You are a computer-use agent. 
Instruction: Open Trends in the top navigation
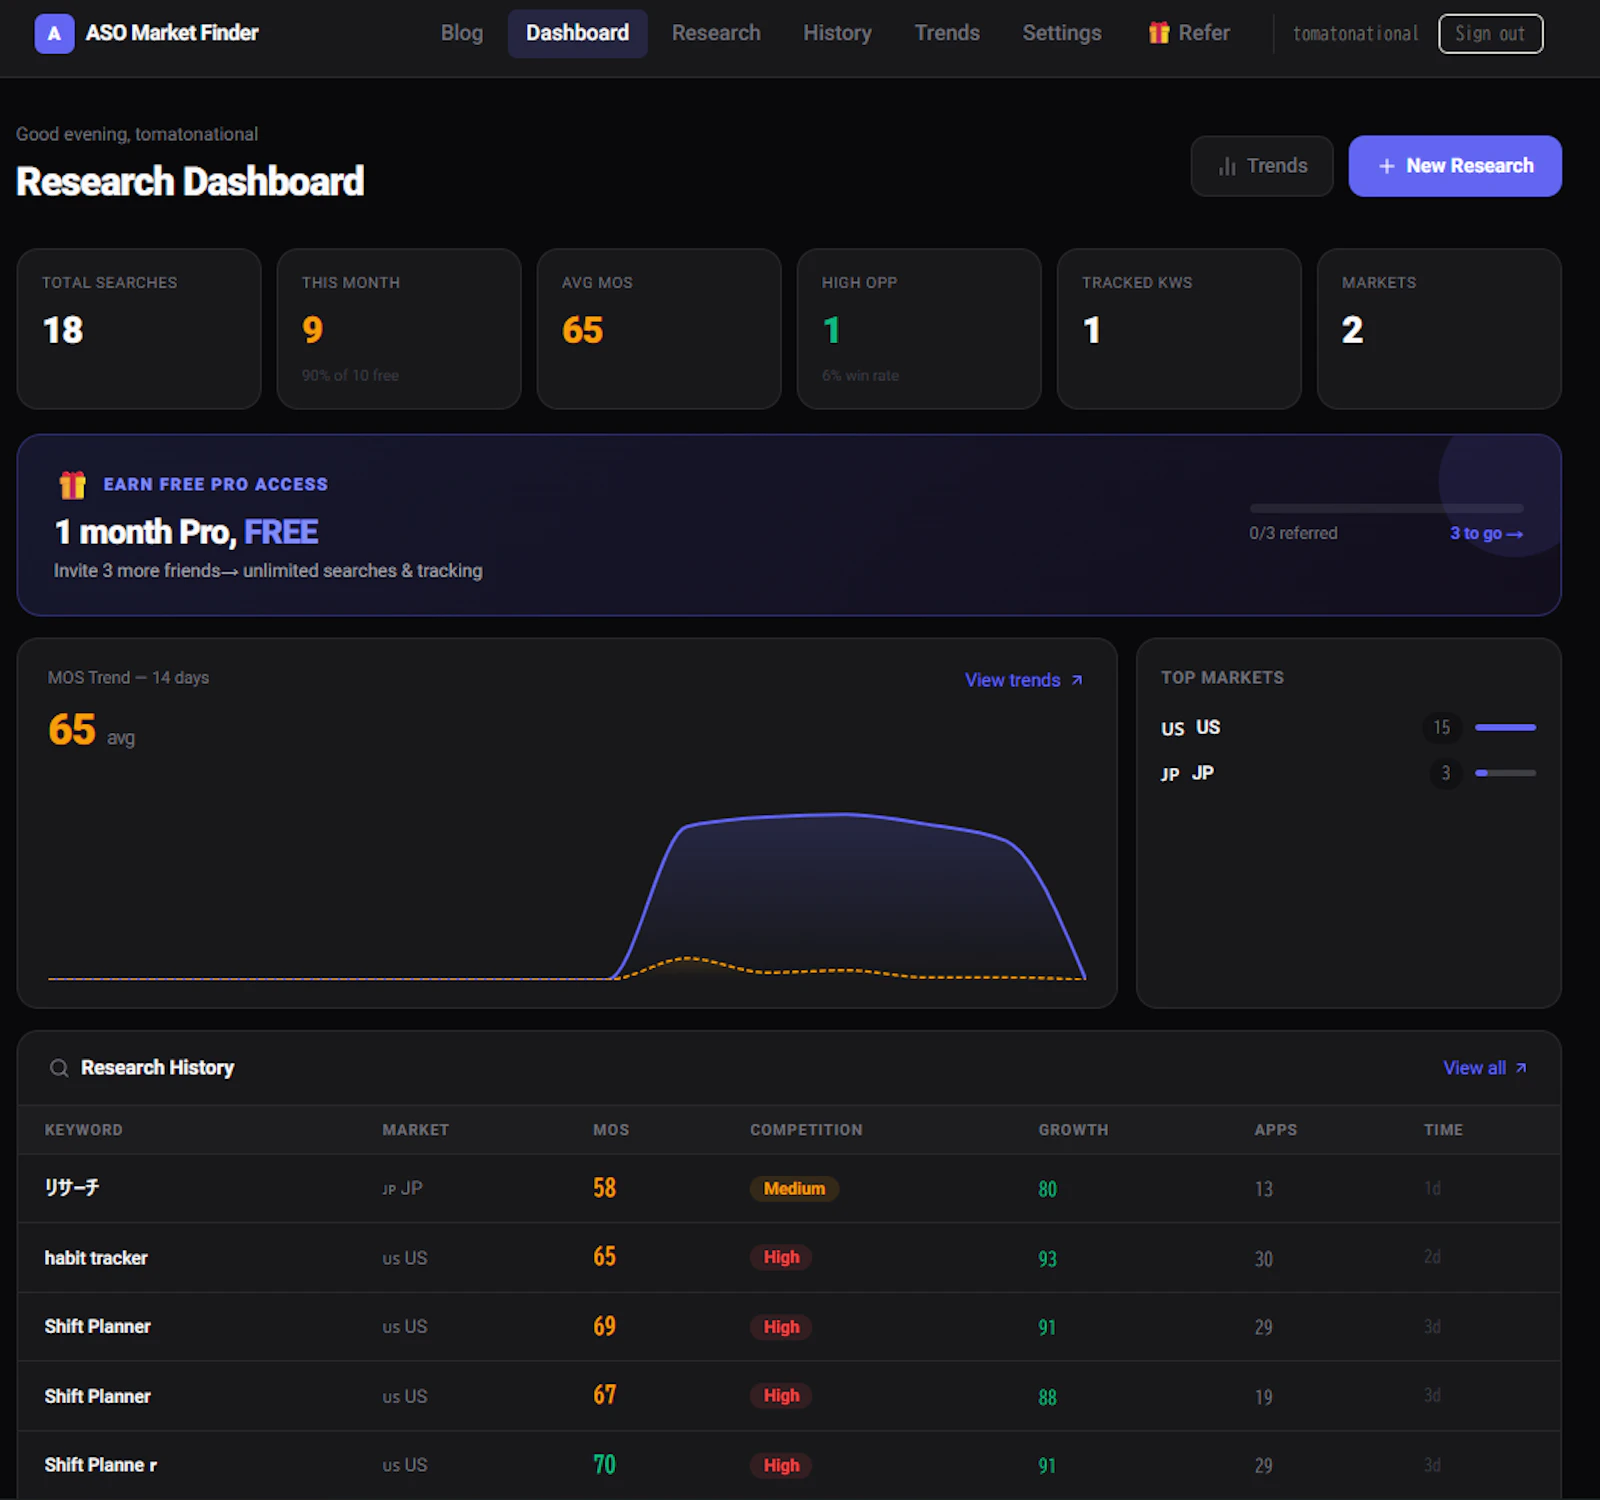(947, 33)
